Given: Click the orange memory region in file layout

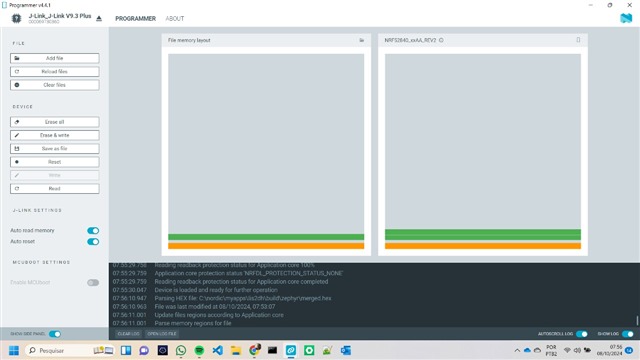Looking at the screenshot, I should (x=266, y=246).
